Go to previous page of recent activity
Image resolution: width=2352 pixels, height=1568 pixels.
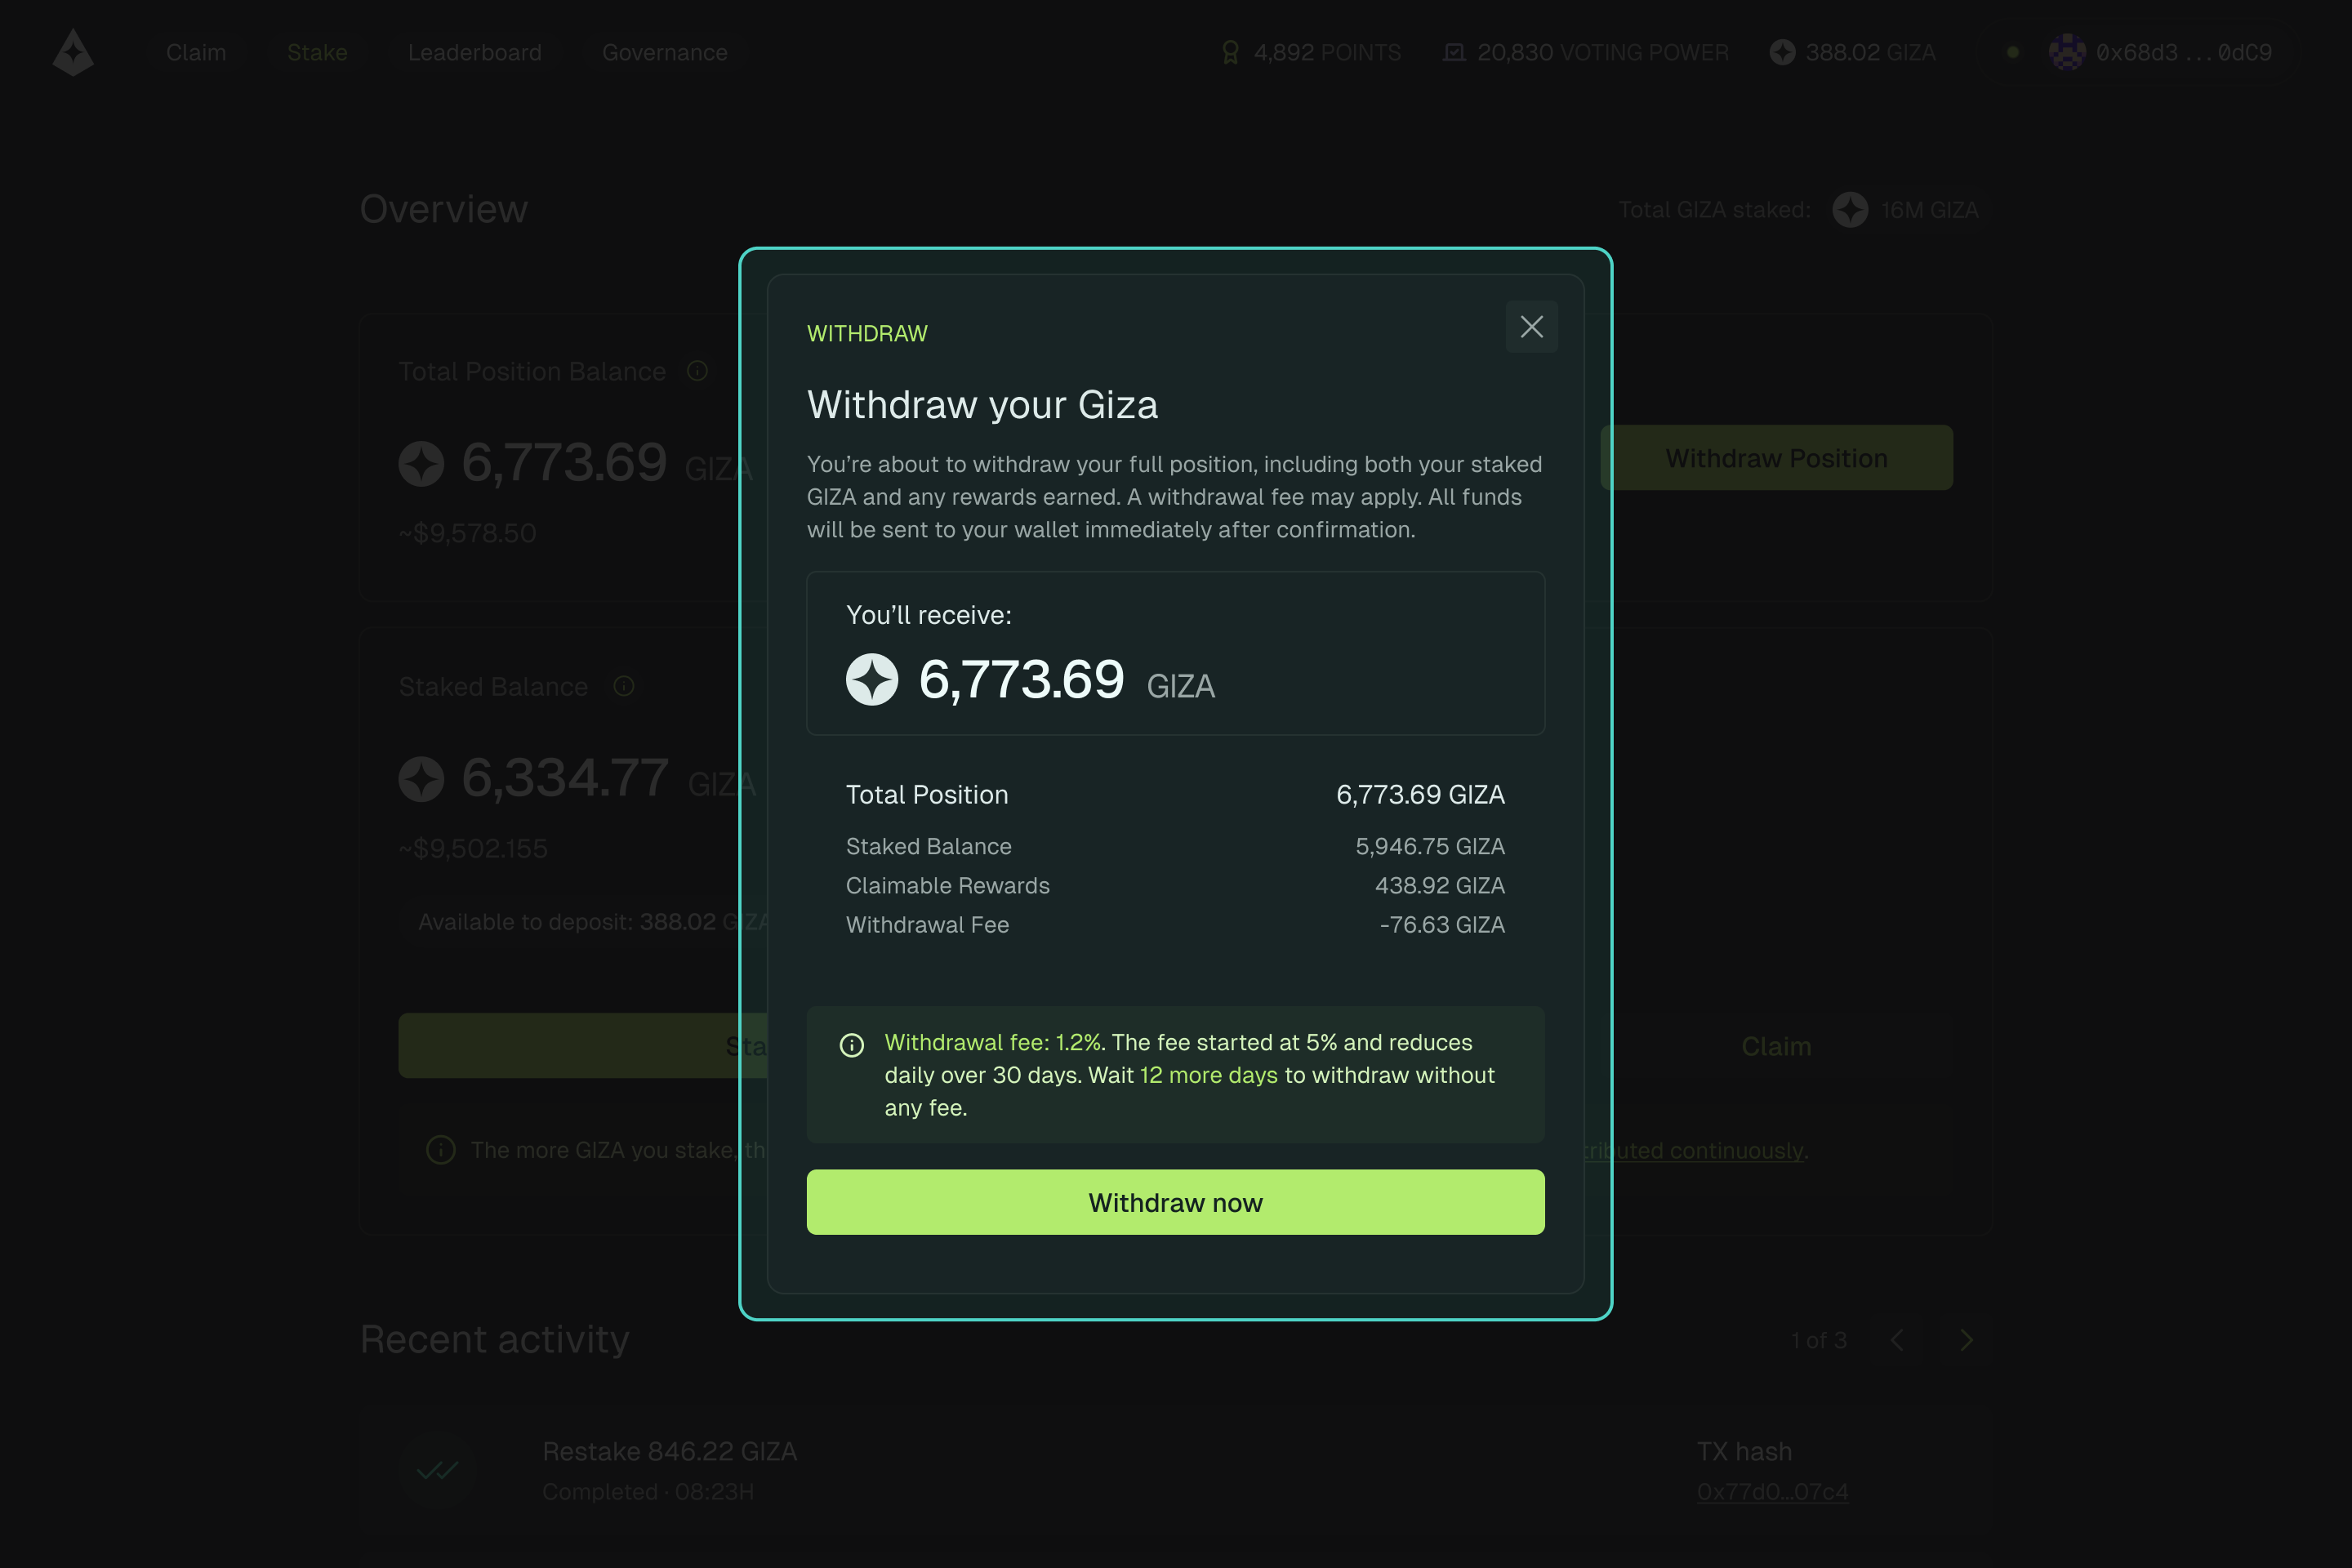point(1897,1340)
